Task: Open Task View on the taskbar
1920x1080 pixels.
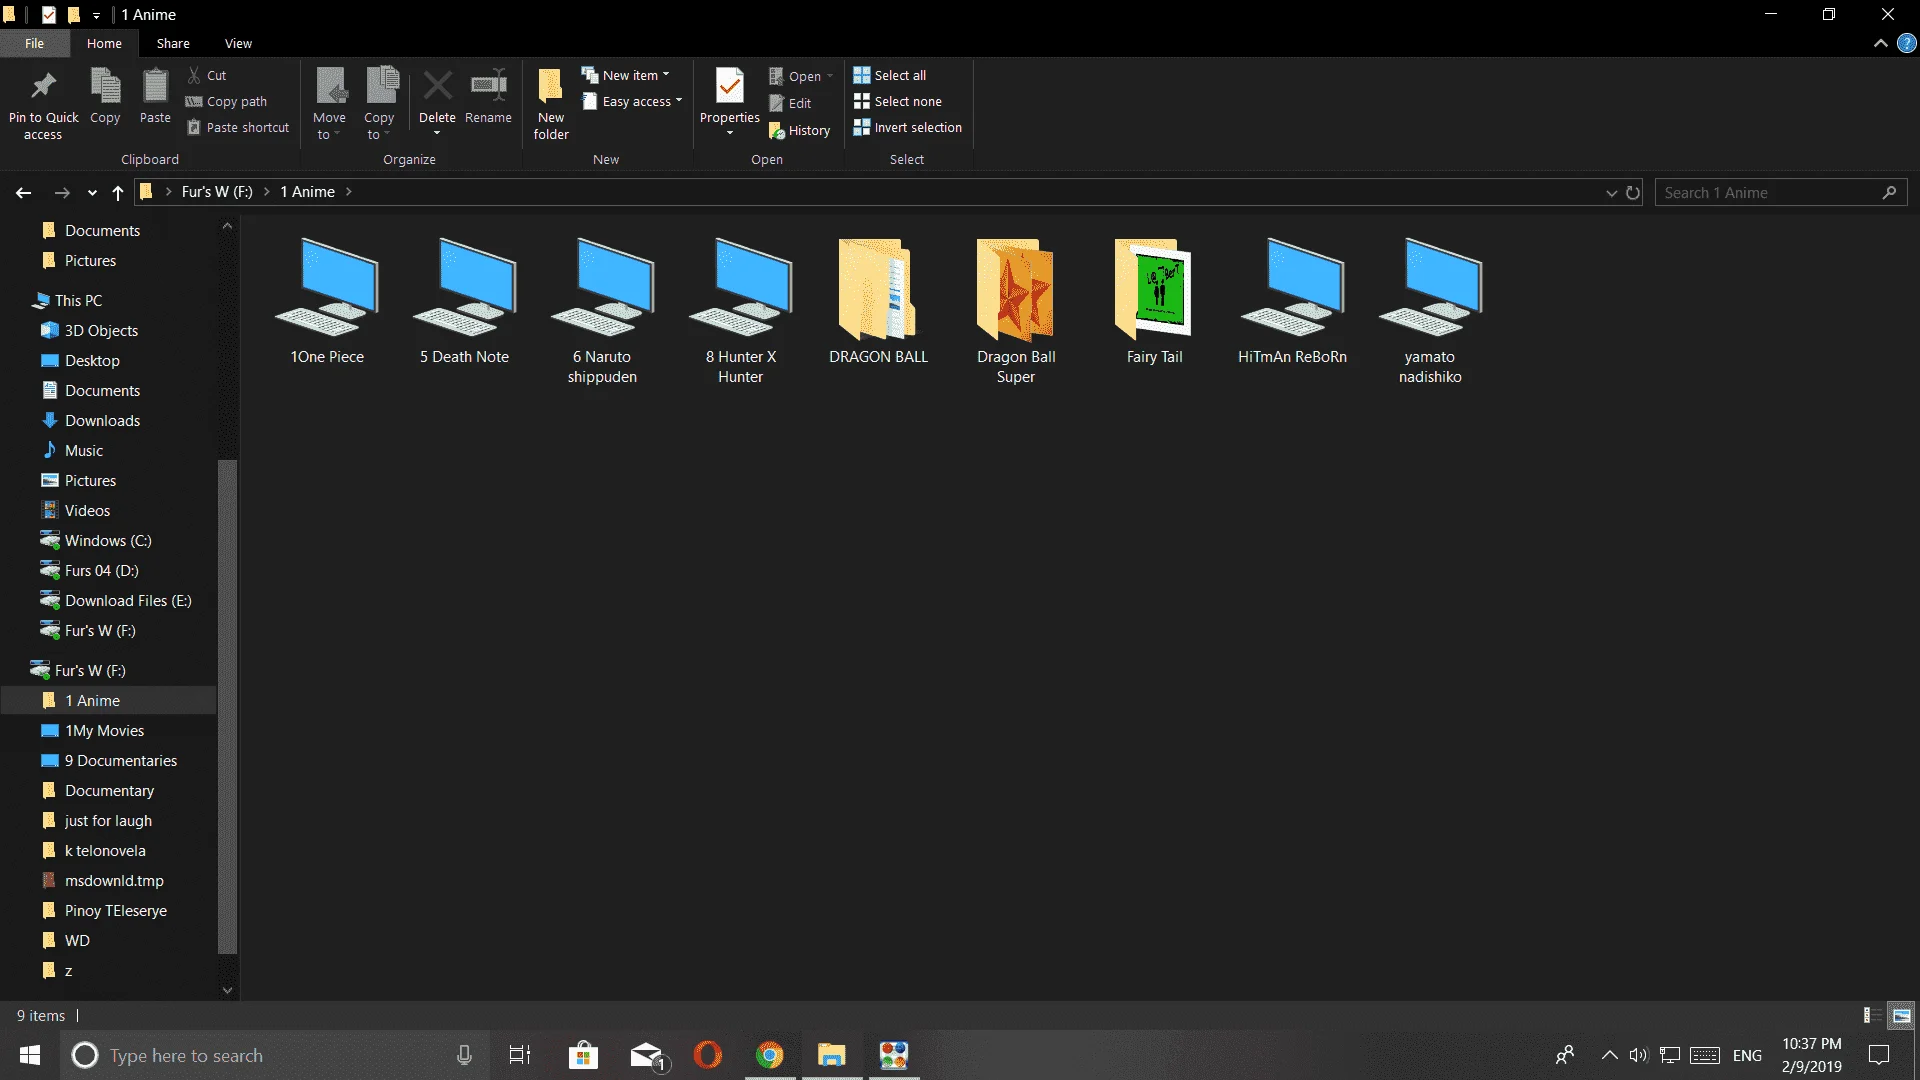Action: point(520,1055)
